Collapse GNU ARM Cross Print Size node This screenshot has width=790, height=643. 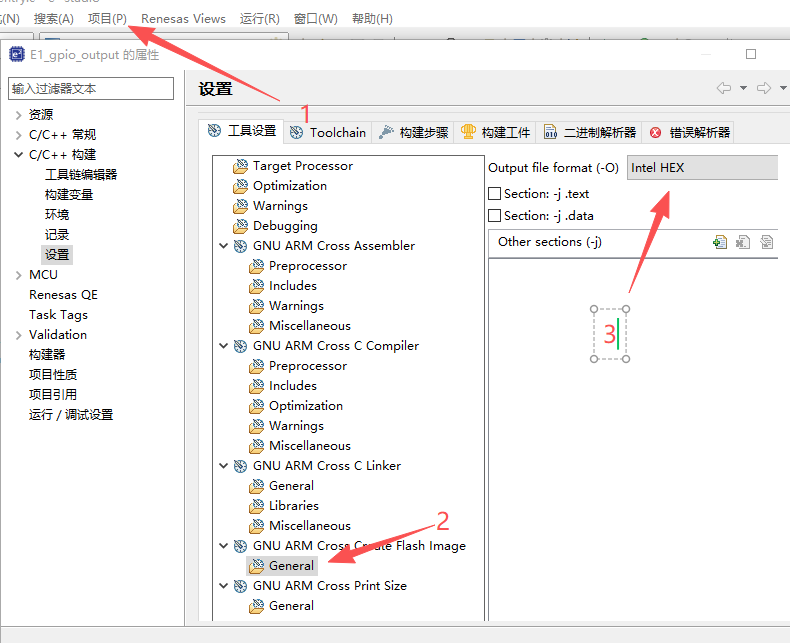[x=224, y=586]
